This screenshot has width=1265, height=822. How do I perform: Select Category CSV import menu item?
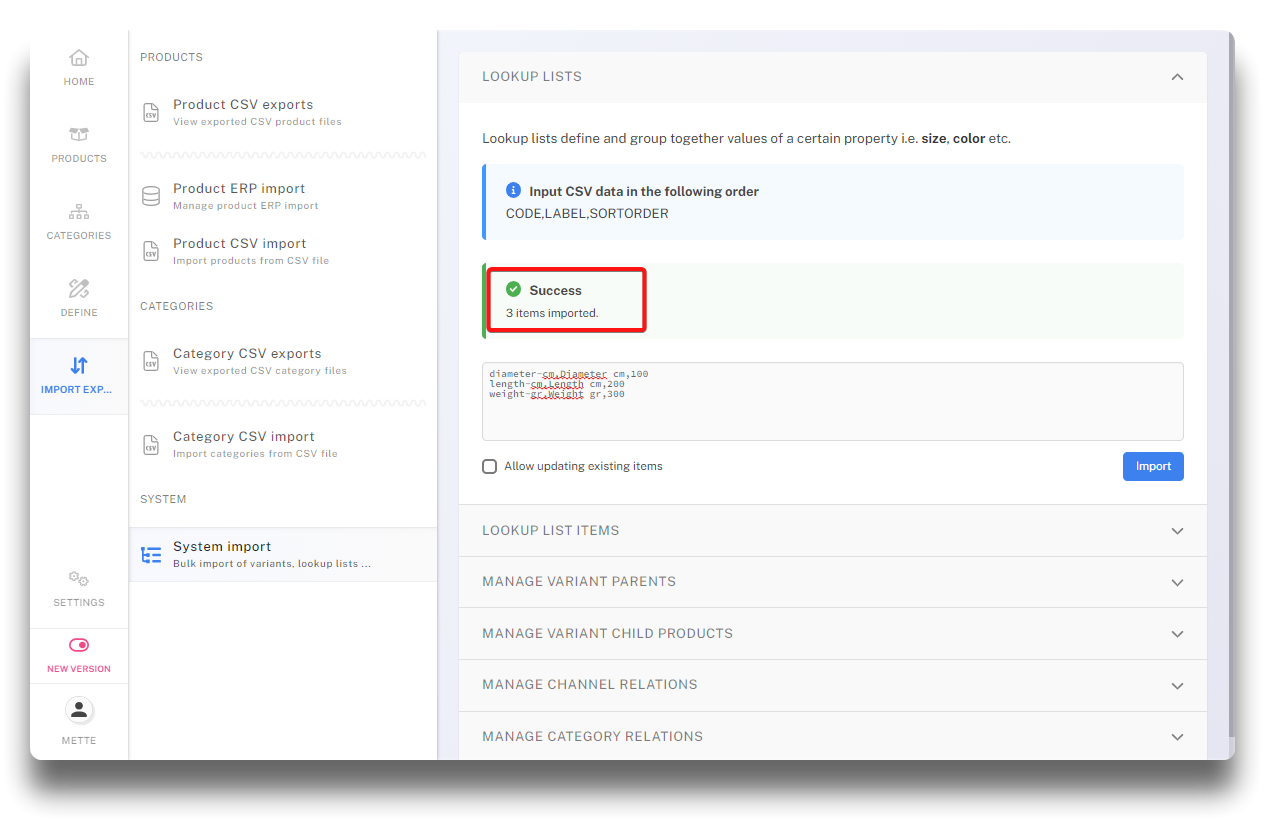pyautogui.click(x=244, y=444)
